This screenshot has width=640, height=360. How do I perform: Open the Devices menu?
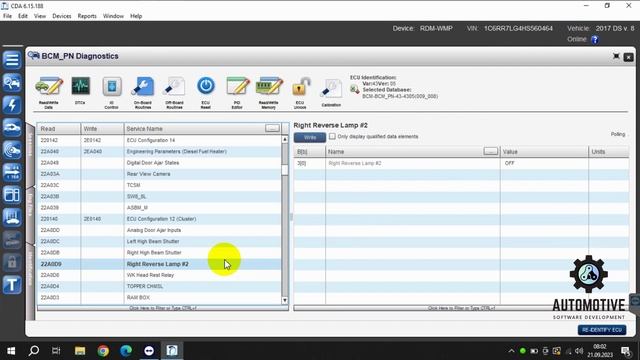coord(62,16)
